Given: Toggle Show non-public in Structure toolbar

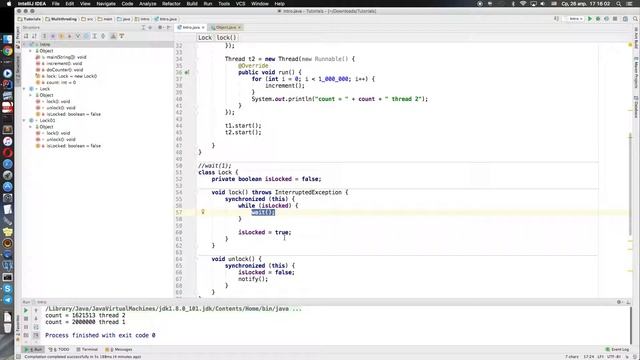Looking at the screenshot, I should pyautogui.click(x=69, y=36).
